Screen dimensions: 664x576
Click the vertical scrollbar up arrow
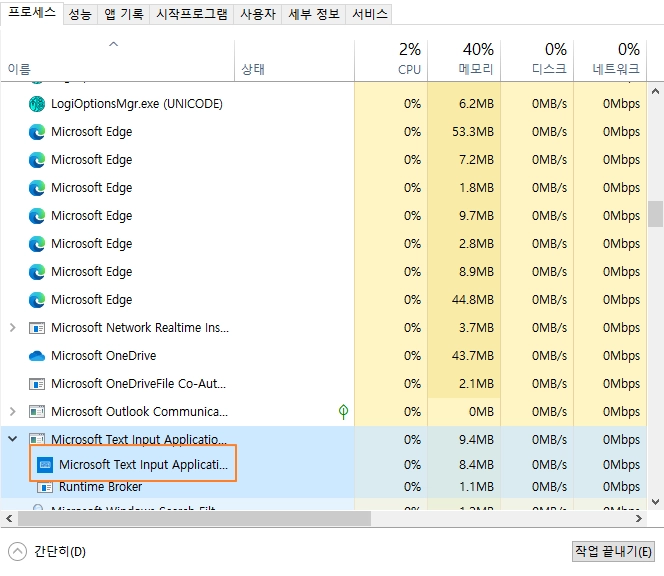point(656,91)
